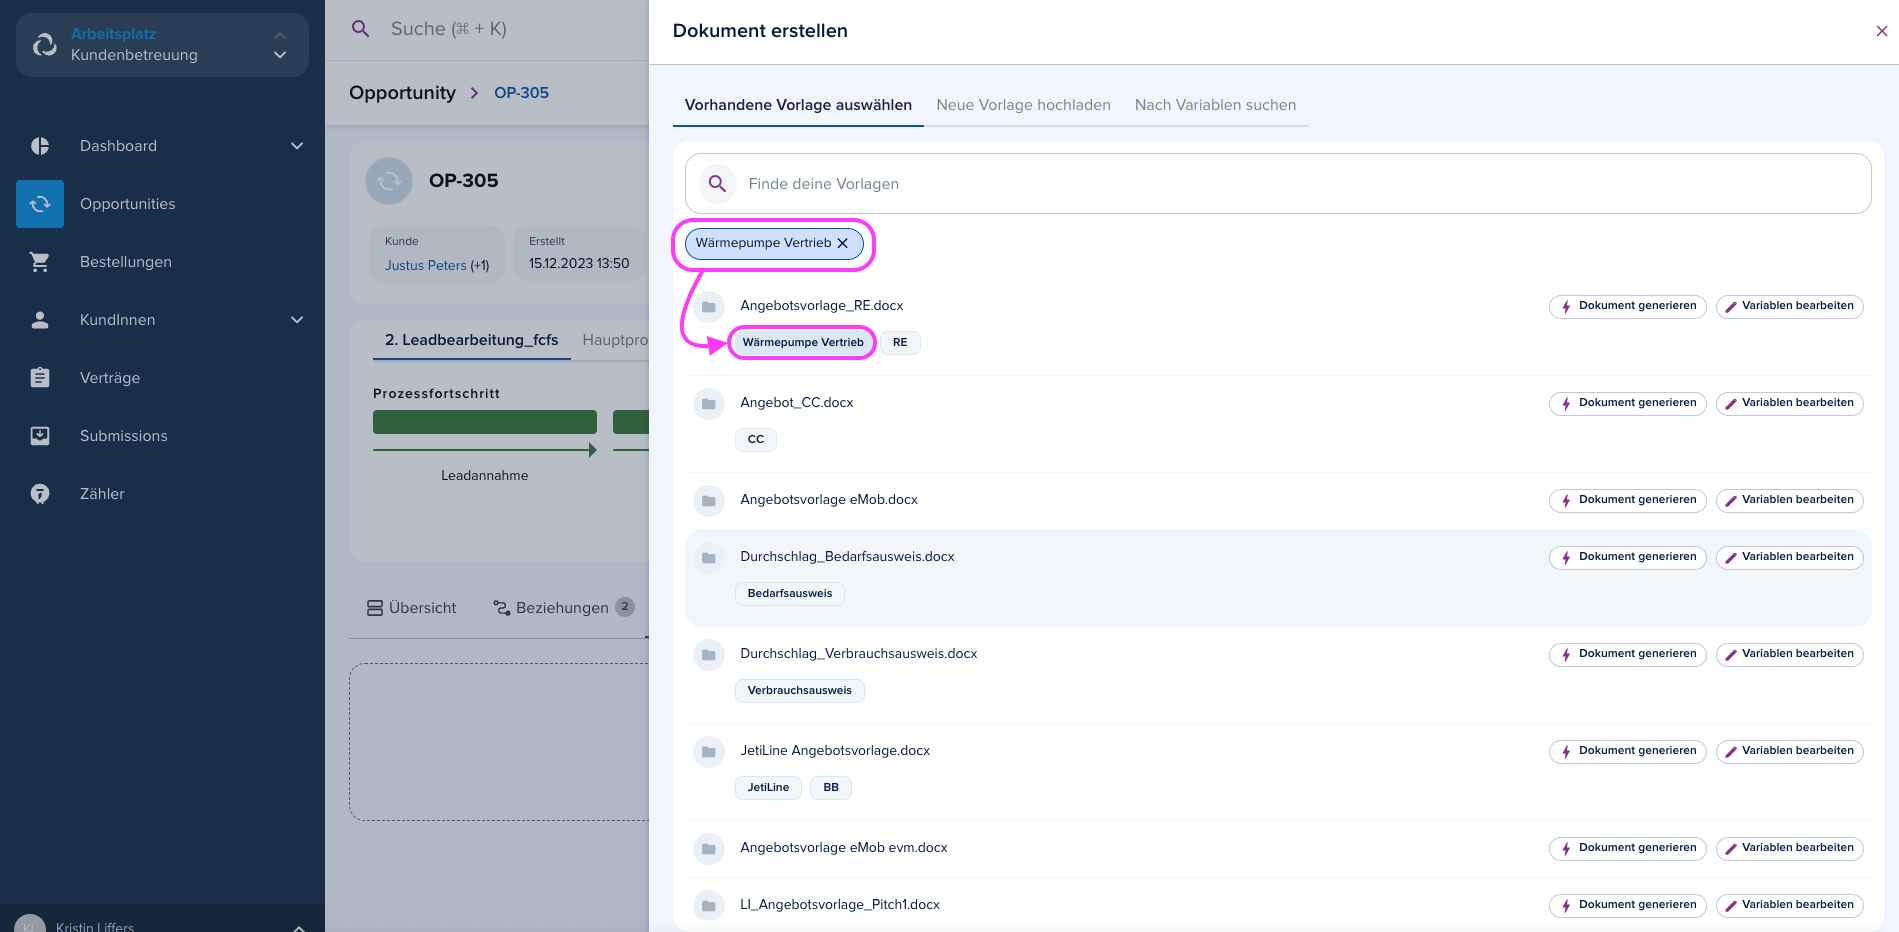This screenshot has height=932, width=1899.
Task: Click the BB tag
Action: (x=831, y=788)
